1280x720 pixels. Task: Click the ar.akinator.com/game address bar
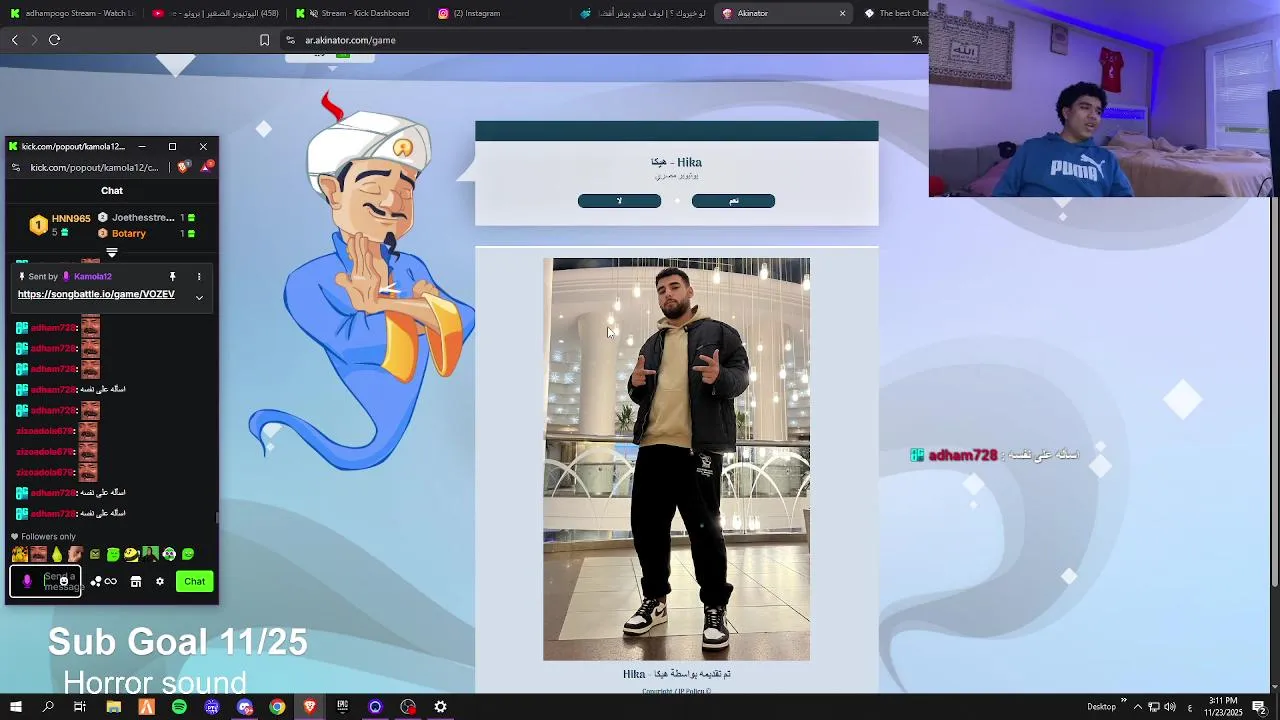600,40
